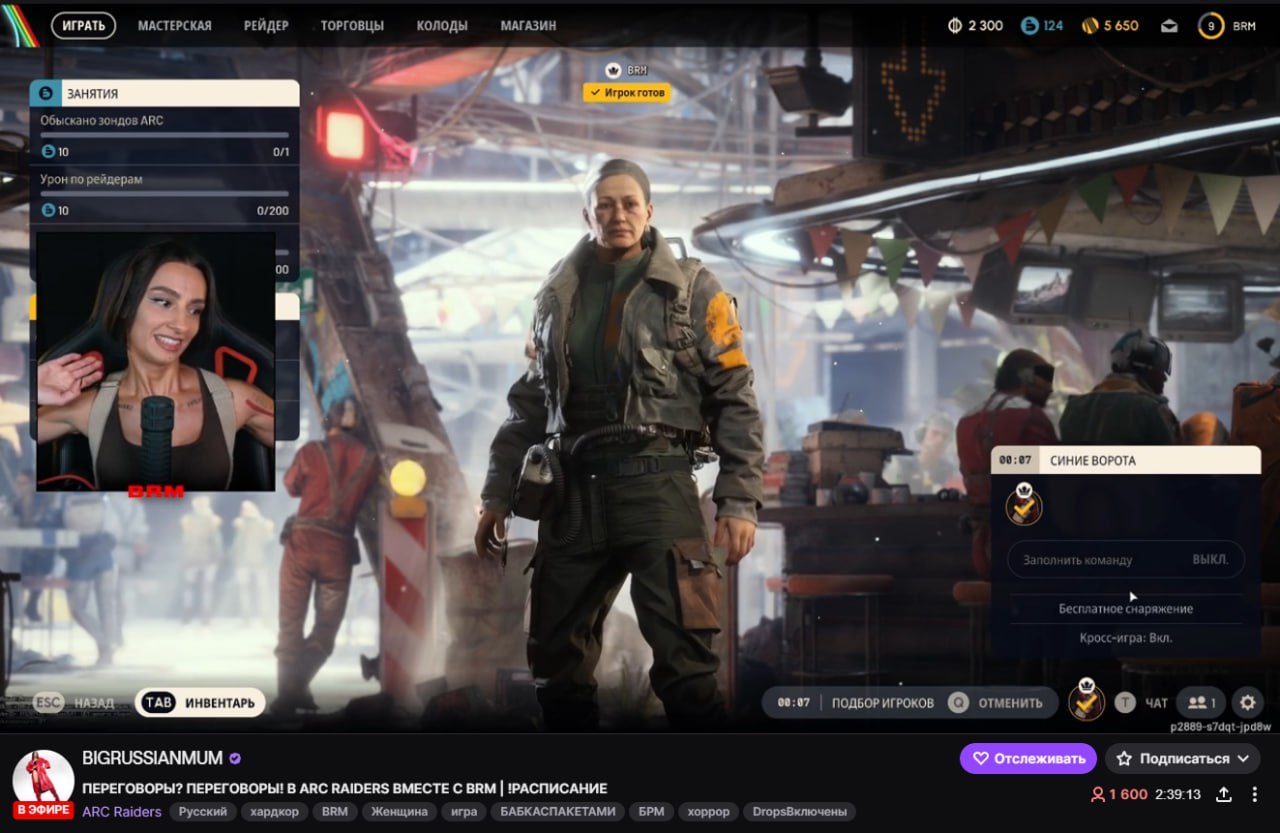Click the BRM stream tag
The width and height of the screenshot is (1280, 833).
[335, 812]
